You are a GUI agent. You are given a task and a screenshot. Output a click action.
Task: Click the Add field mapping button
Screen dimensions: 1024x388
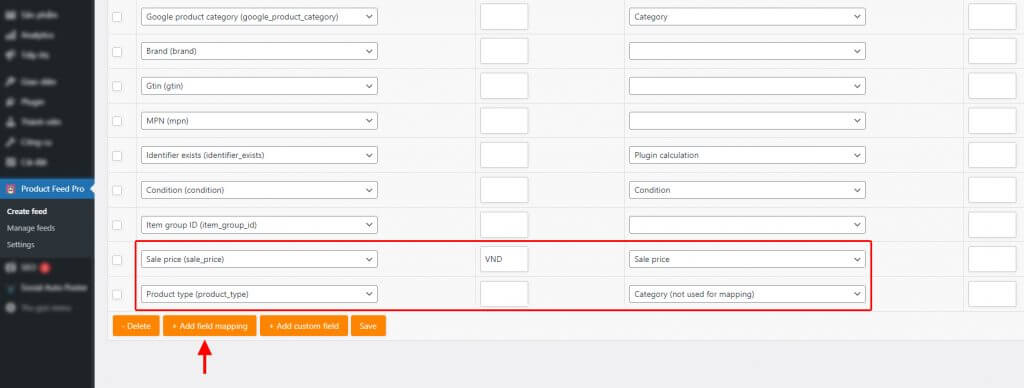tap(210, 326)
